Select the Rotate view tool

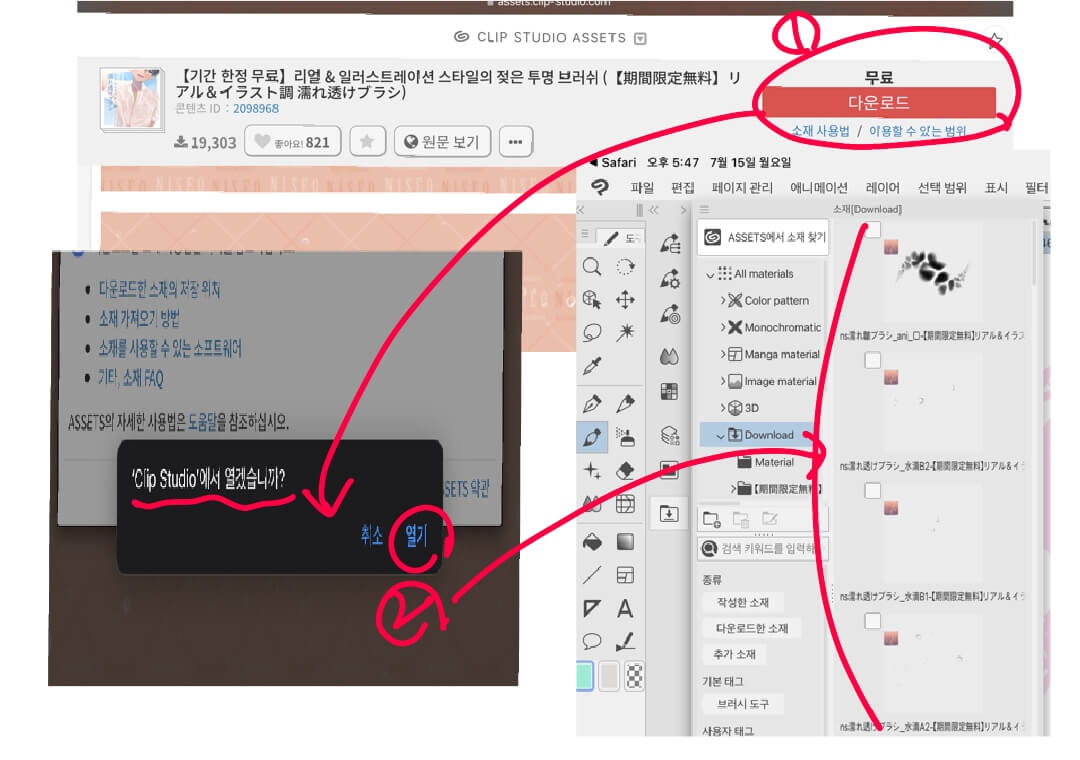pyautogui.click(x=625, y=267)
